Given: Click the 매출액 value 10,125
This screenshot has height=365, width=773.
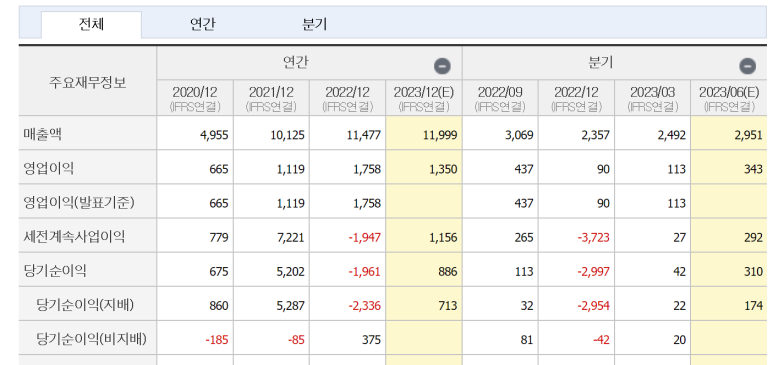Looking at the screenshot, I should click(288, 135).
